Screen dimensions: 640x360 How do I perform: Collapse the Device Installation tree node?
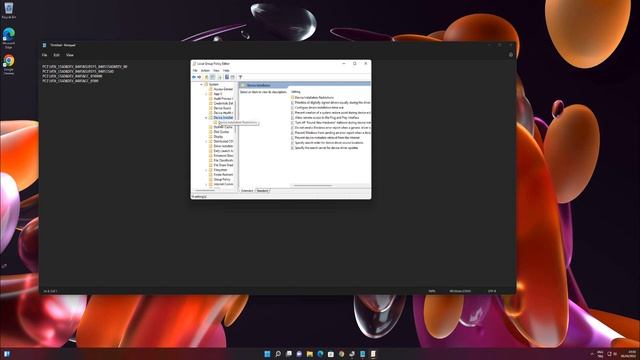click(x=206, y=118)
